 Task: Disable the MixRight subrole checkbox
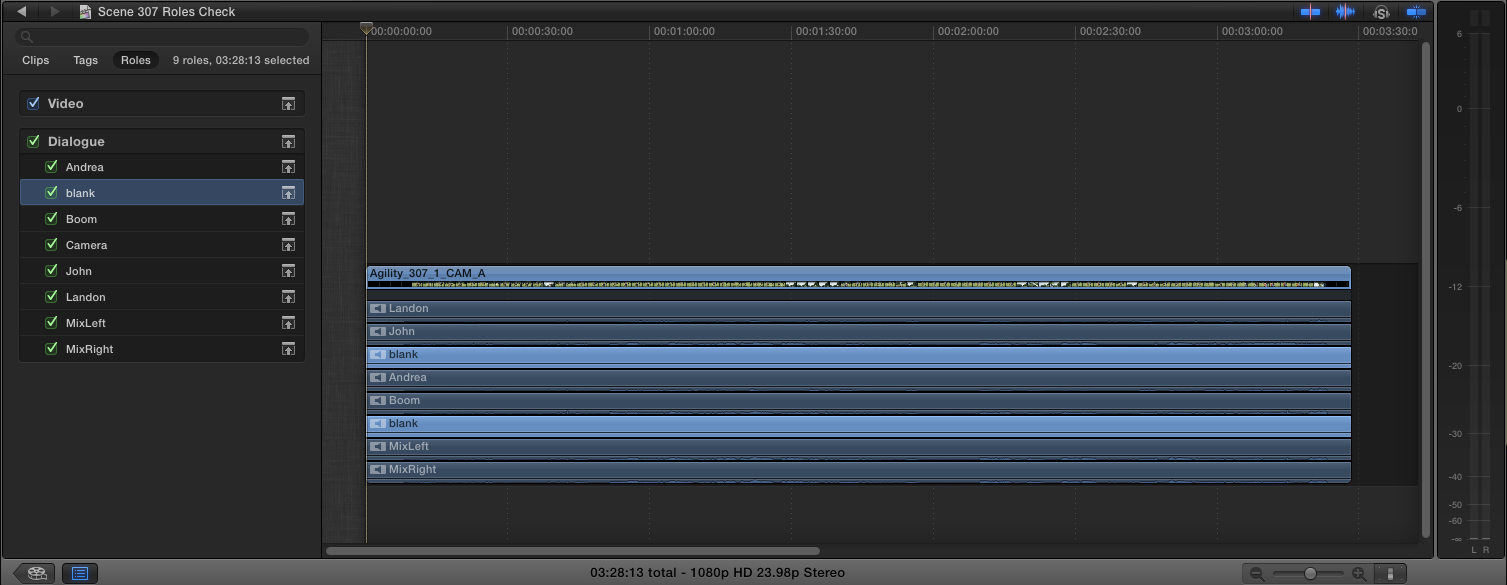[x=52, y=348]
